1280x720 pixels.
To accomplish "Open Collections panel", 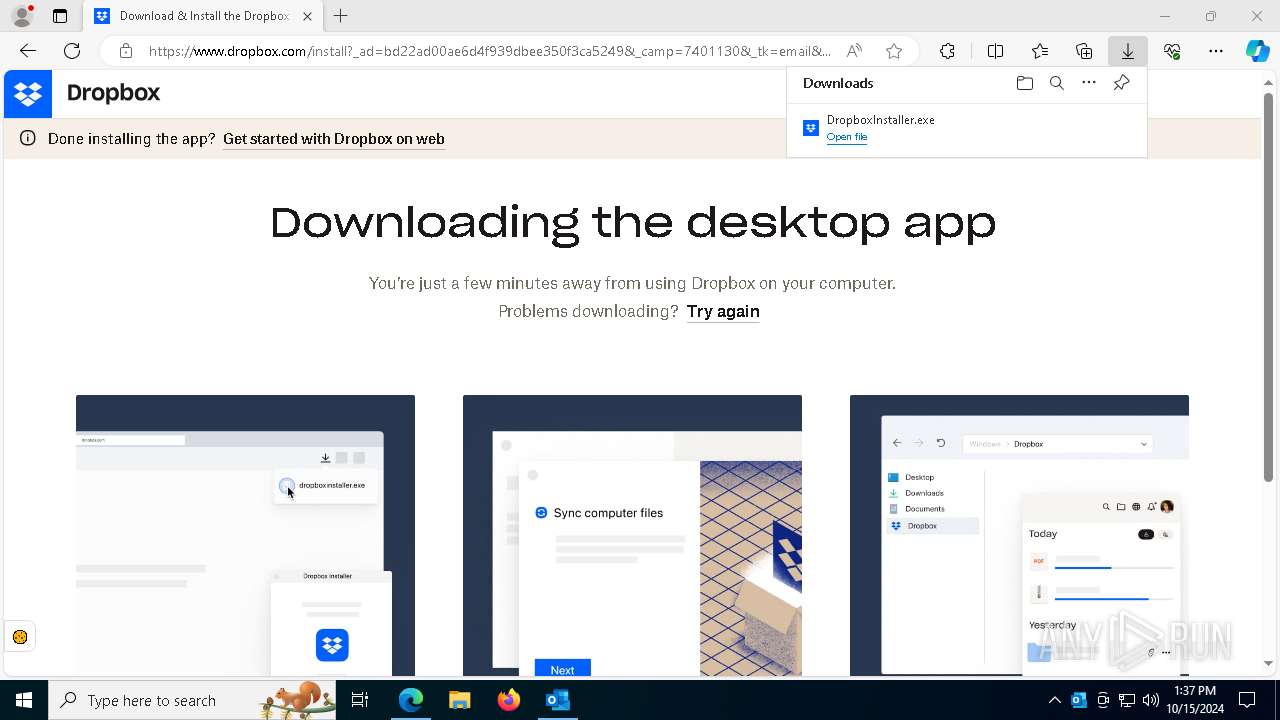I will pos(1084,51).
